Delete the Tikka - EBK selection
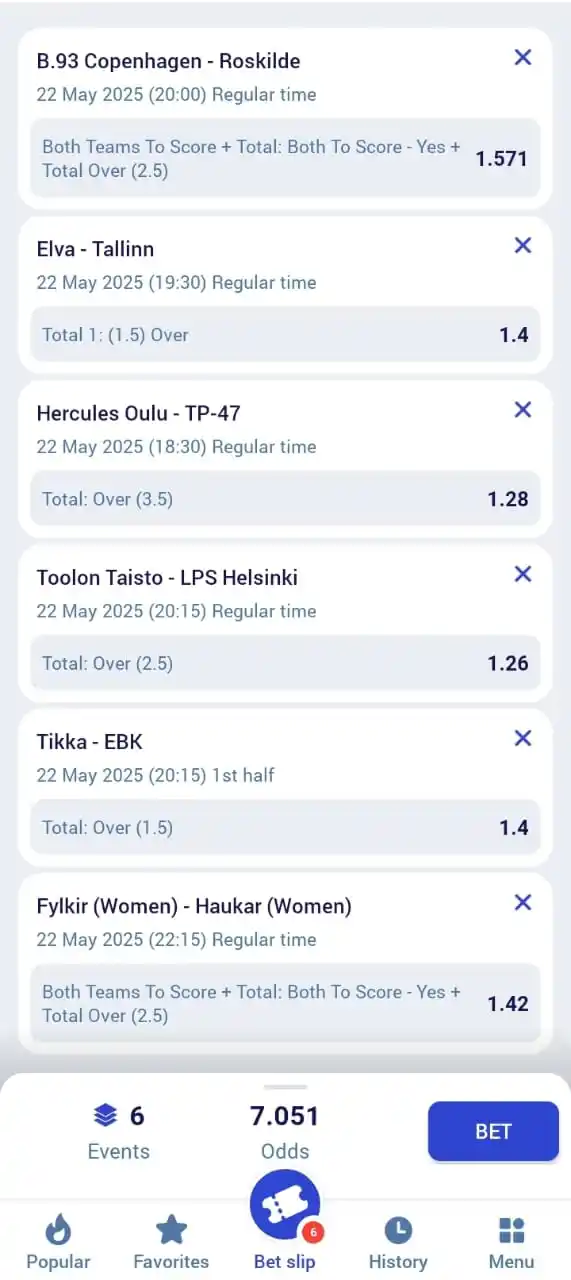Screen dimensions: 571x1280 click(522, 738)
